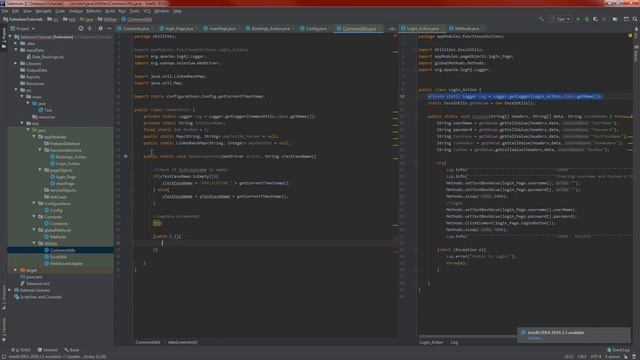
Task: Expand the target folder in project tree
Action: (16, 270)
